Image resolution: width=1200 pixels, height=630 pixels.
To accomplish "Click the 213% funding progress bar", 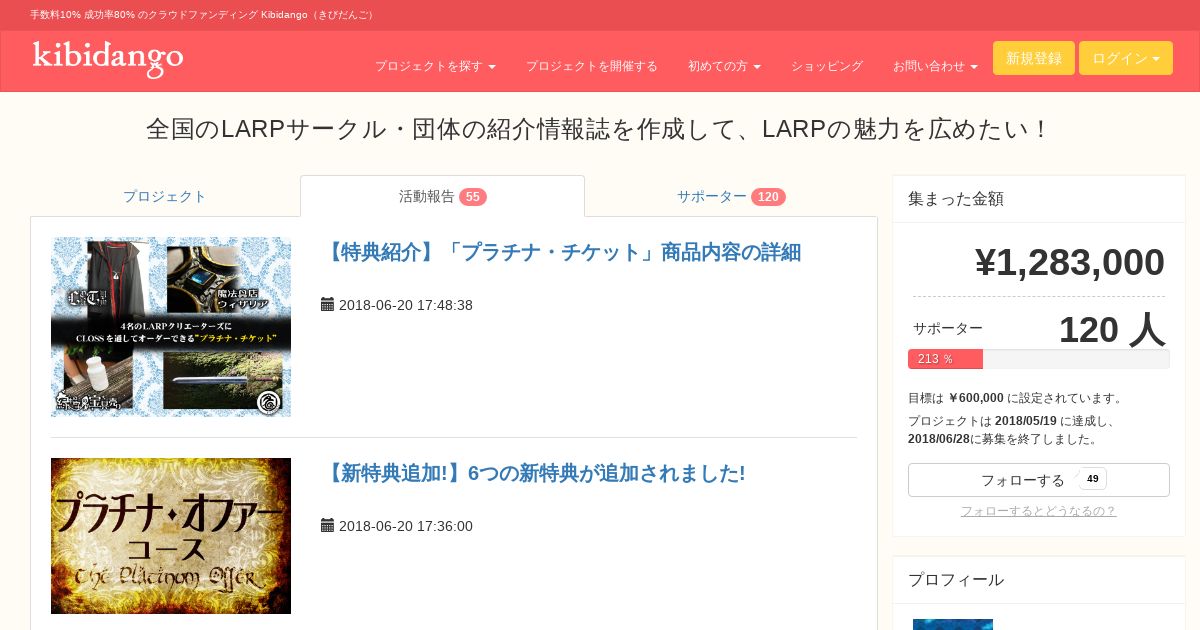I will (1039, 359).
